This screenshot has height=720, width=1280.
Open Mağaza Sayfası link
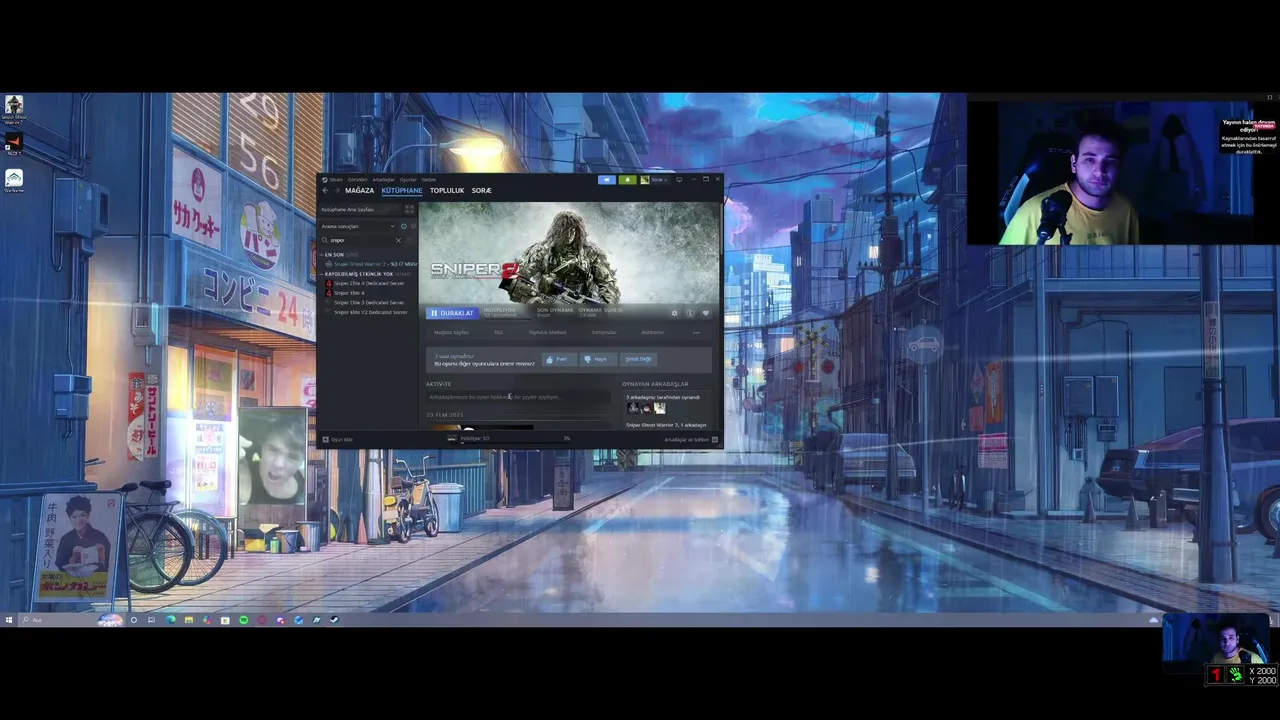pyautogui.click(x=451, y=332)
